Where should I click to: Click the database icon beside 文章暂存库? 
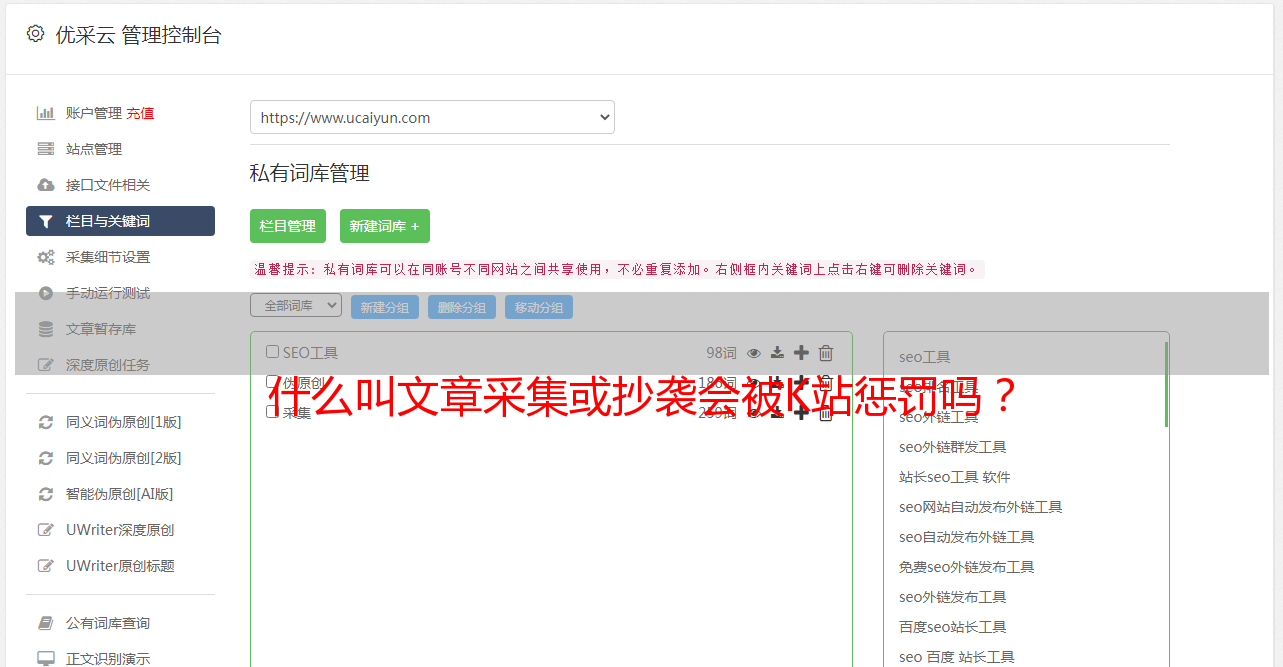[x=45, y=329]
